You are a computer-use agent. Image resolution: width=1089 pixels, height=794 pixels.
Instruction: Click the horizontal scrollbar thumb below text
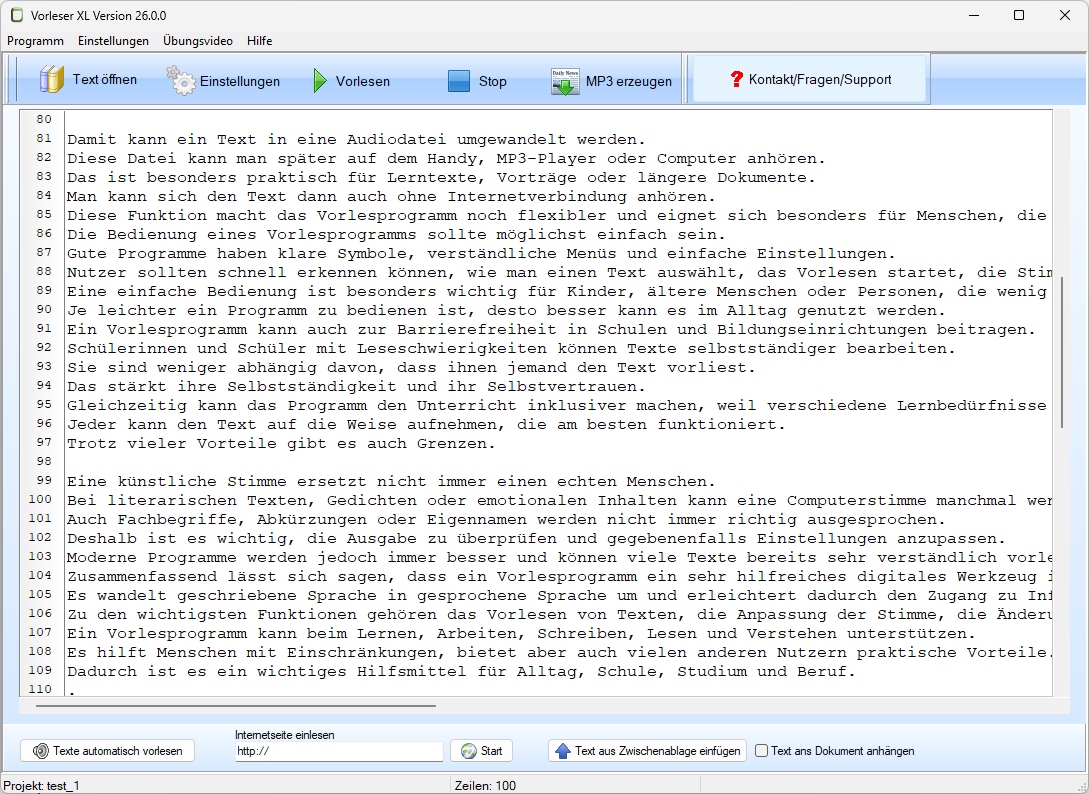point(236,706)
